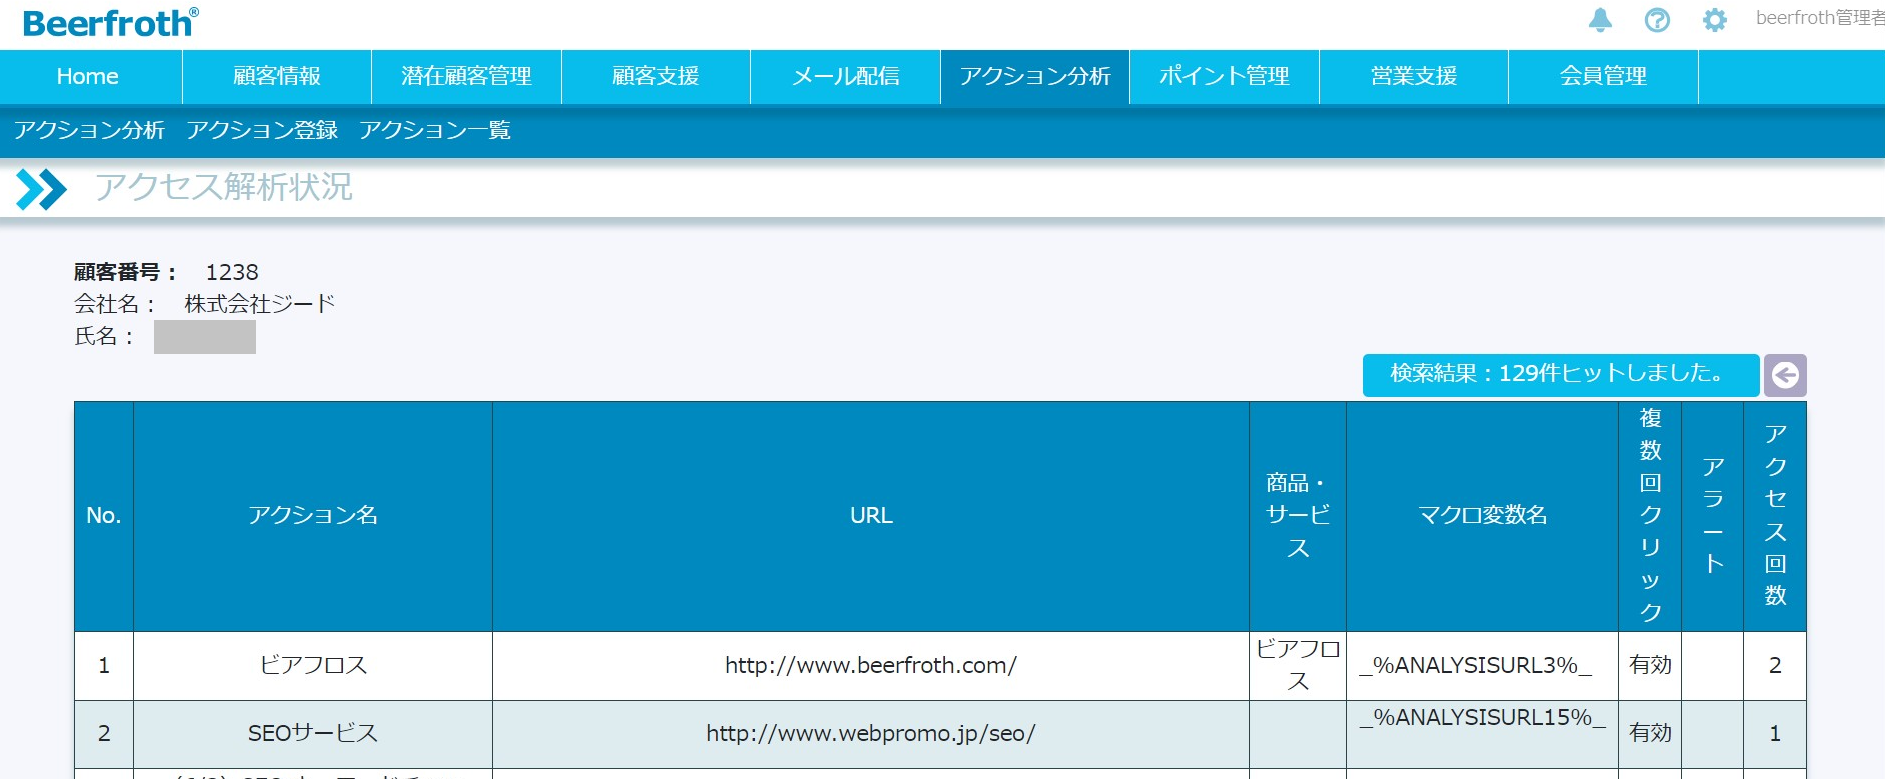Open the アクション一覧 submenu link

click(x=435, y=131)
